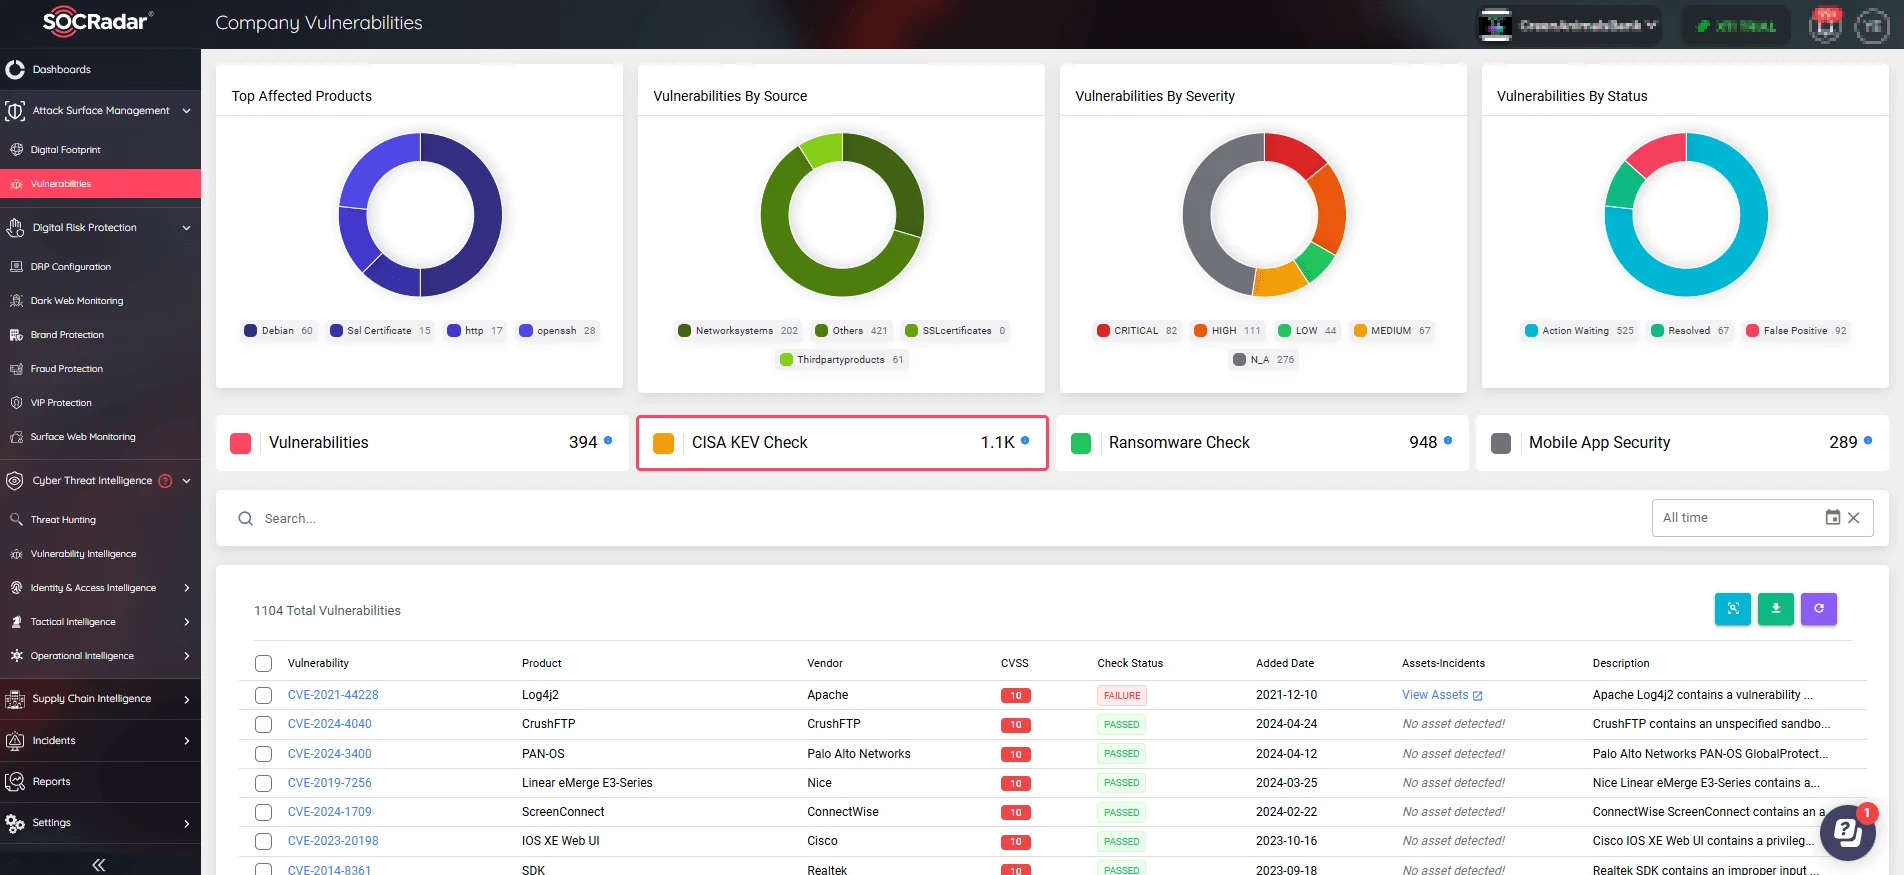1904x875 pixels.
Task: Open Dashboards icon in sidebar
Action: [x=15, y=70]
